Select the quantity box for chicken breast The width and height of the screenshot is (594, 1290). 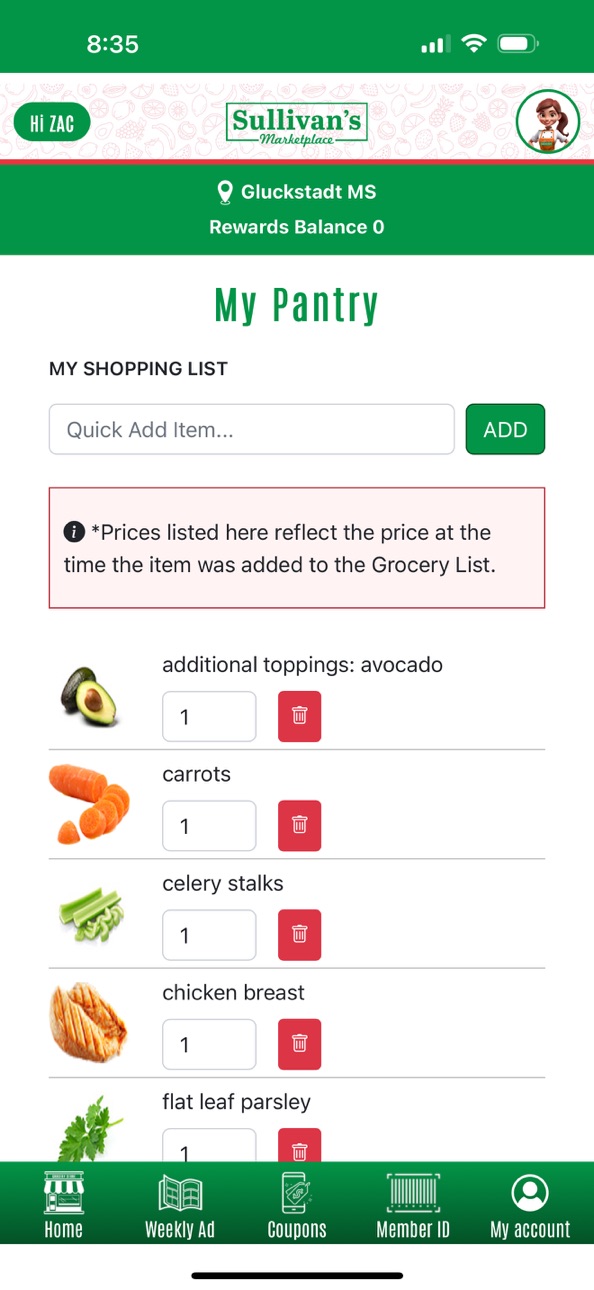point(209,1044)
